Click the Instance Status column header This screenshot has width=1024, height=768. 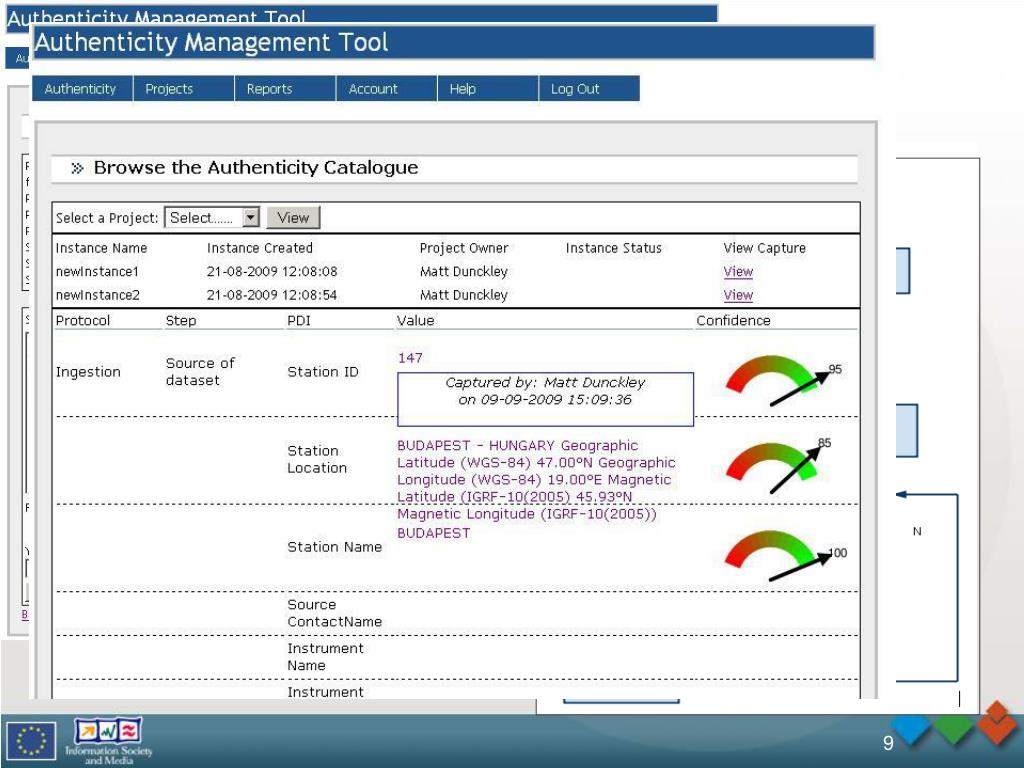point(613,248)
